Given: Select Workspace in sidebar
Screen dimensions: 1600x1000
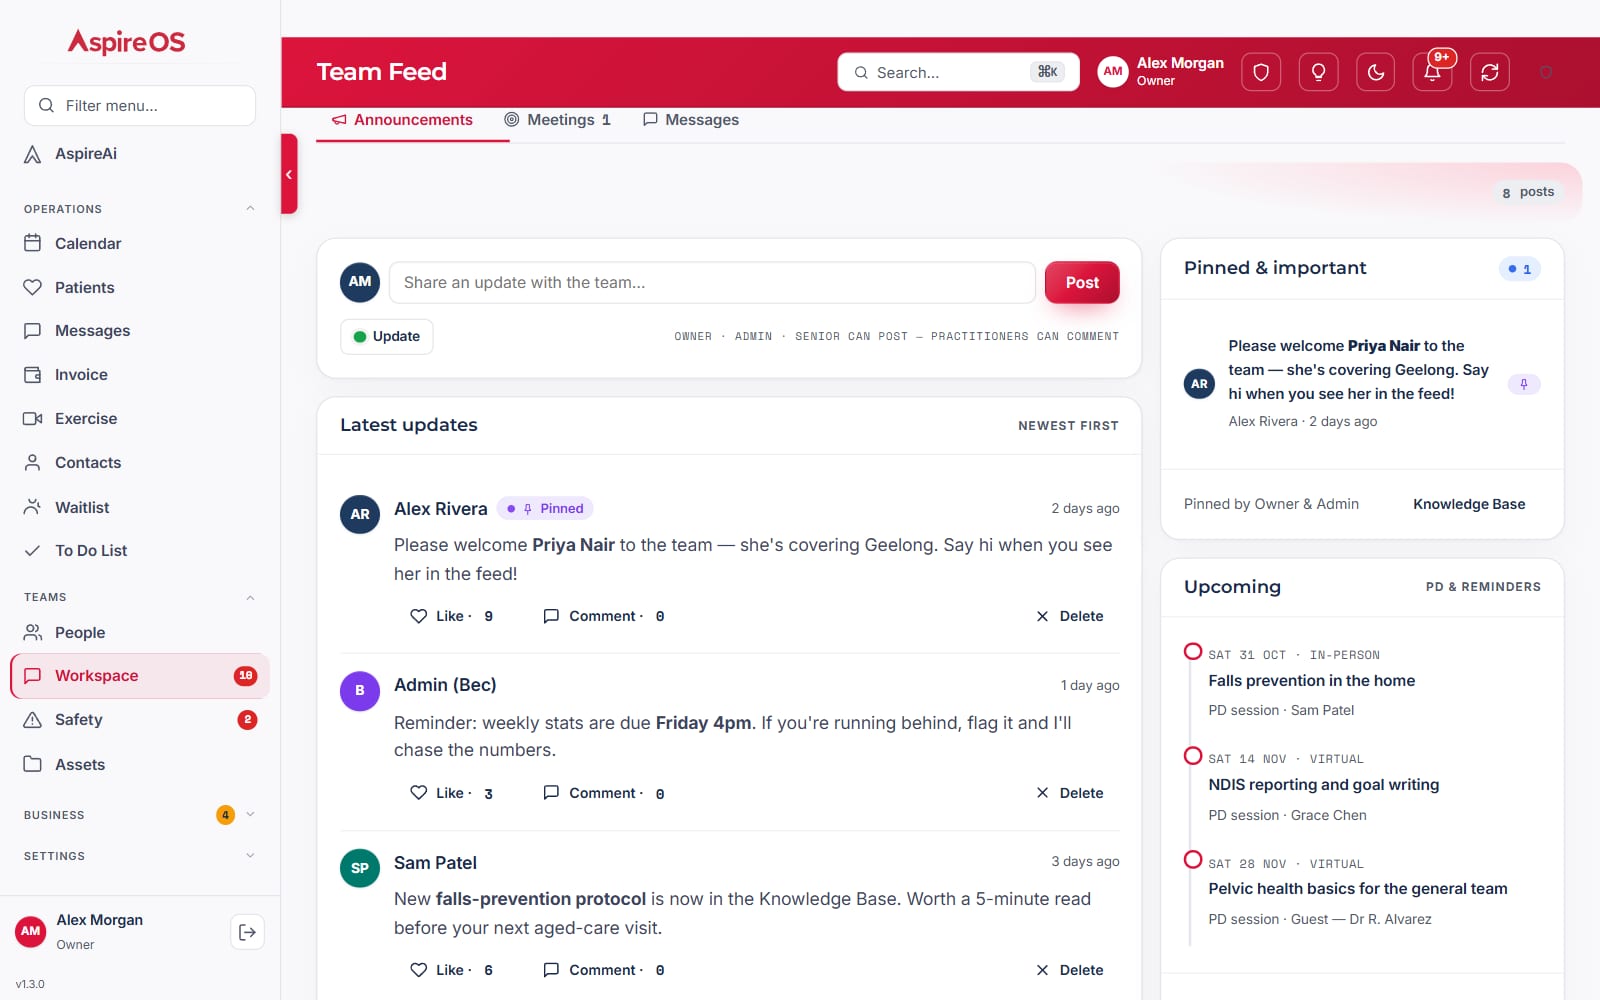Looking at the screenshot, I should coord(140,676).
